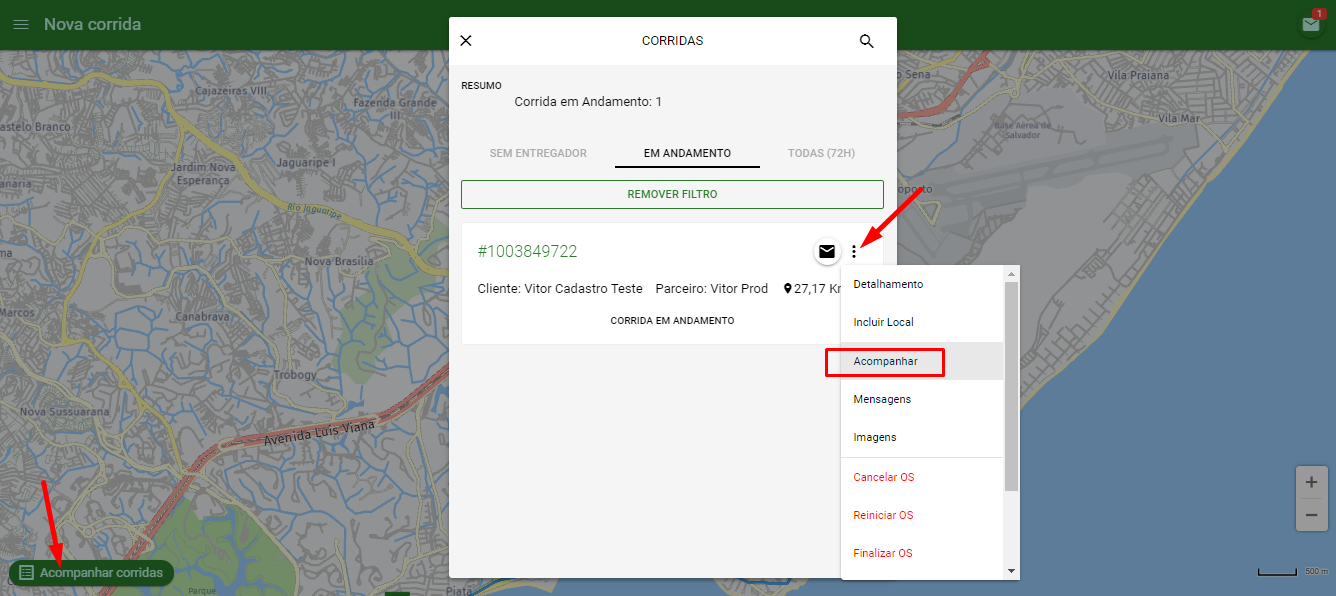Viewport: 1336px width, 596px height.
Task: Search corridas with the magnifier icon
Action: point(867,41)
